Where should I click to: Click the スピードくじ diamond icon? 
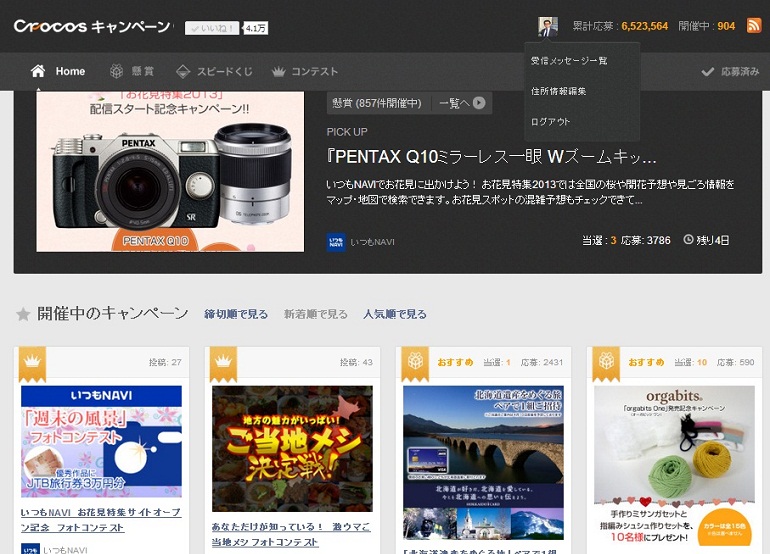point(183,71)
